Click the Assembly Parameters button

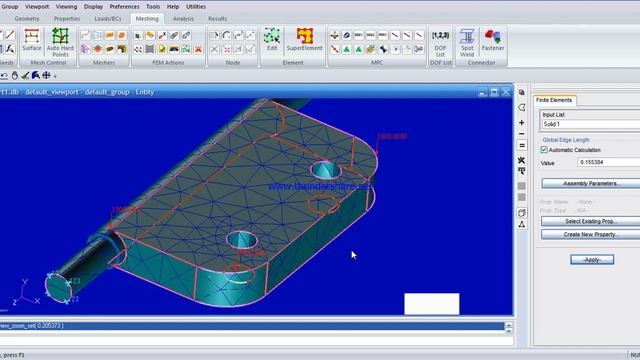(591, 184)
